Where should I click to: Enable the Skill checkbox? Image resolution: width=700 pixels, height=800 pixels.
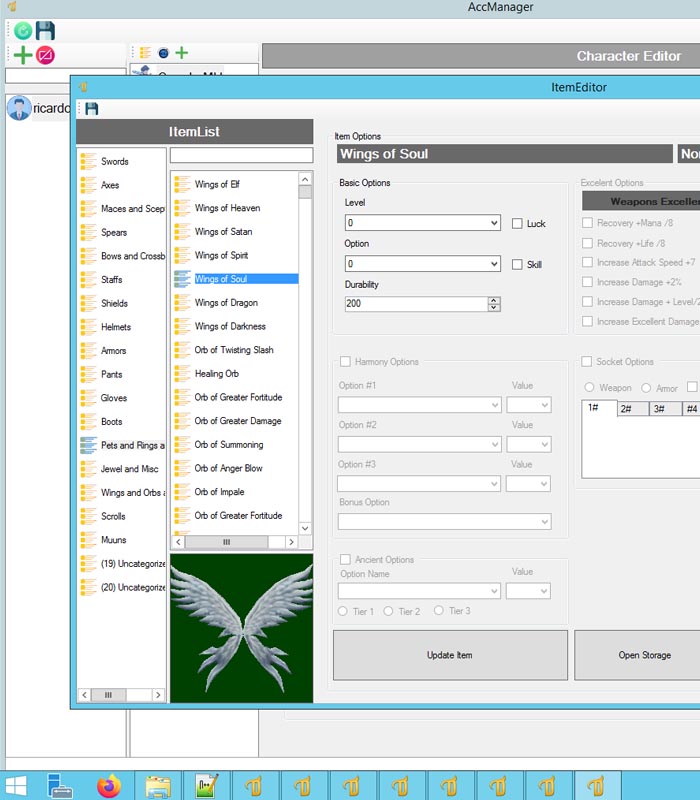[517, 264]
